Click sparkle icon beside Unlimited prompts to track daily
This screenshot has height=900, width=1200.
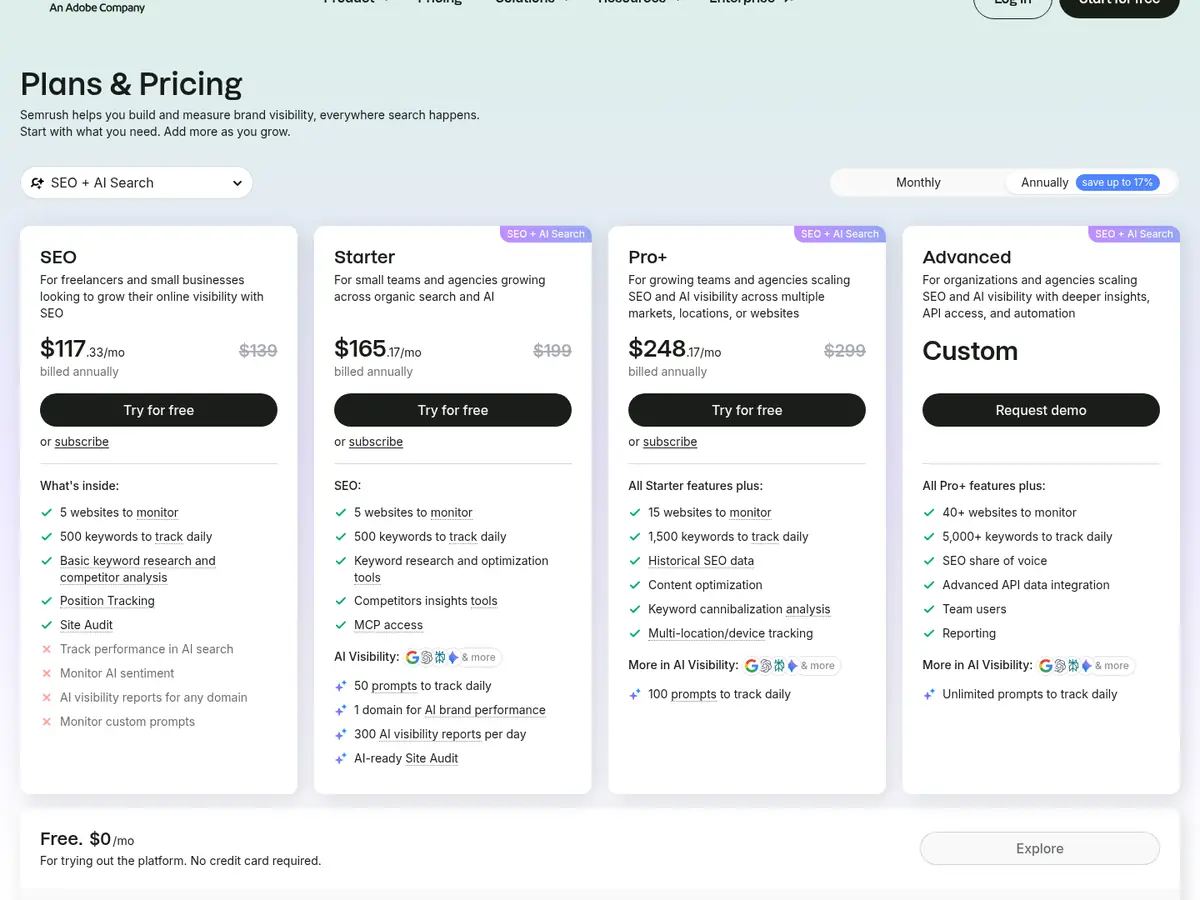click(929, 694)
